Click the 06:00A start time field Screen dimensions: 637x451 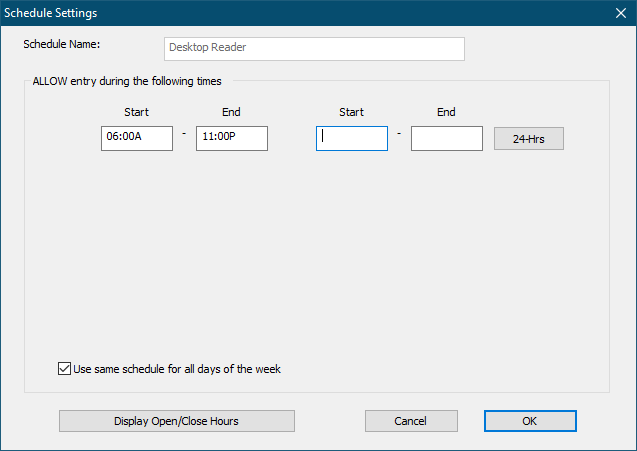(x=137, y=138)
